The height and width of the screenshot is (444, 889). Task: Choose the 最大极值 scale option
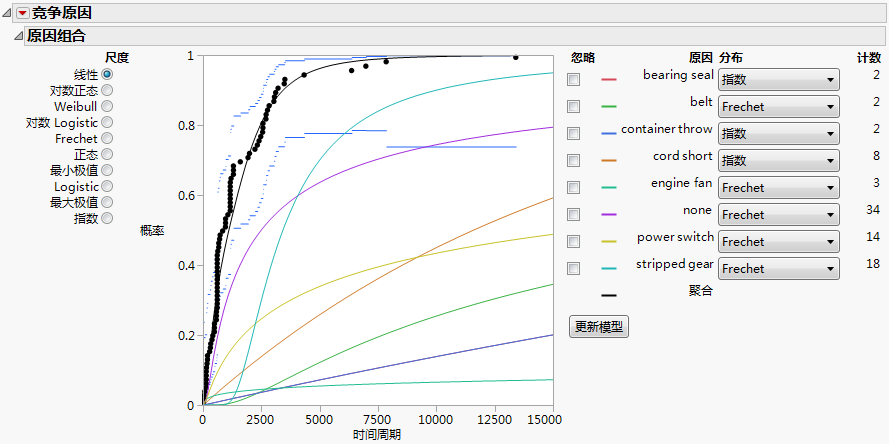pos(107,202)
